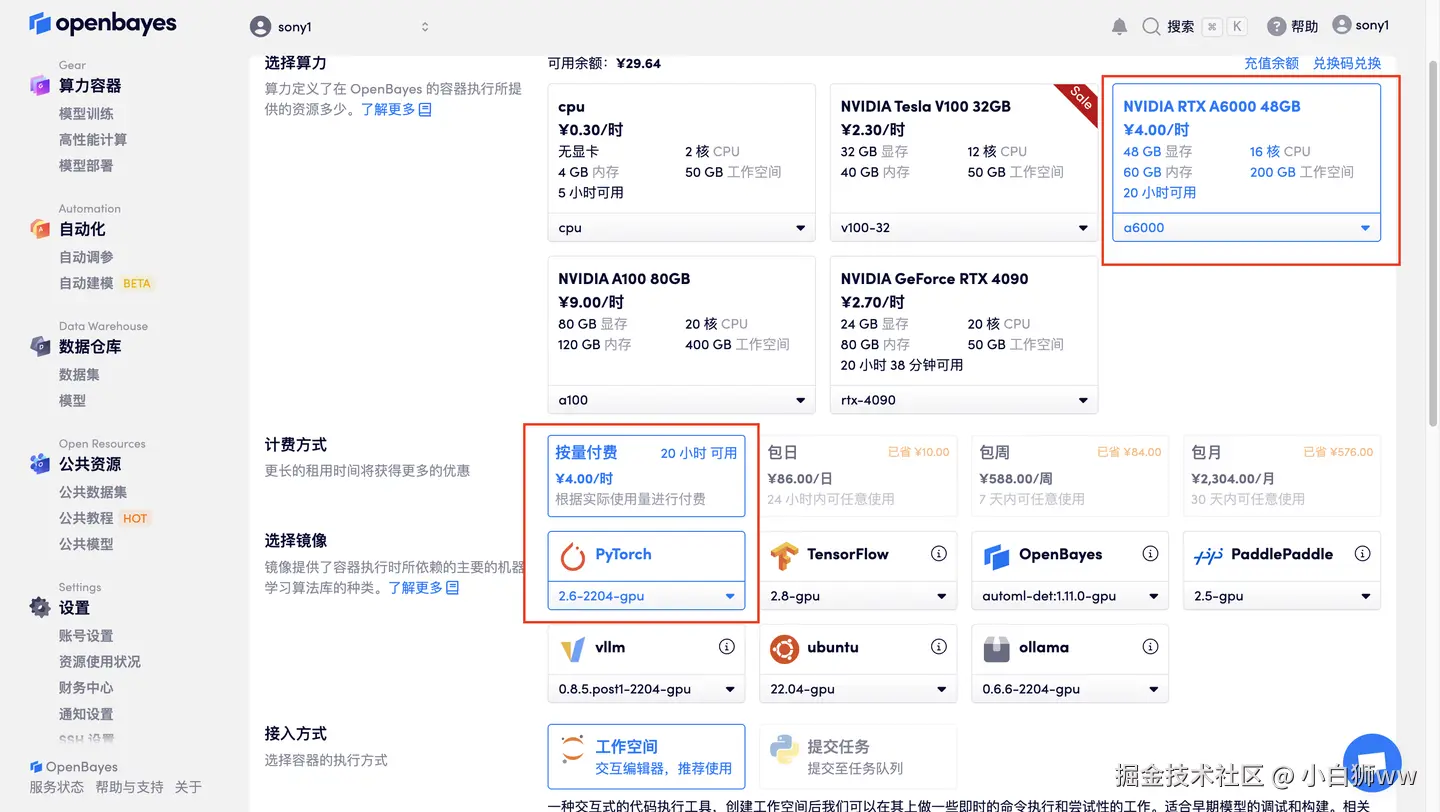The image size is (1440, 812).
Task: Open the help question-mark icon
Action: (1276, 27)
